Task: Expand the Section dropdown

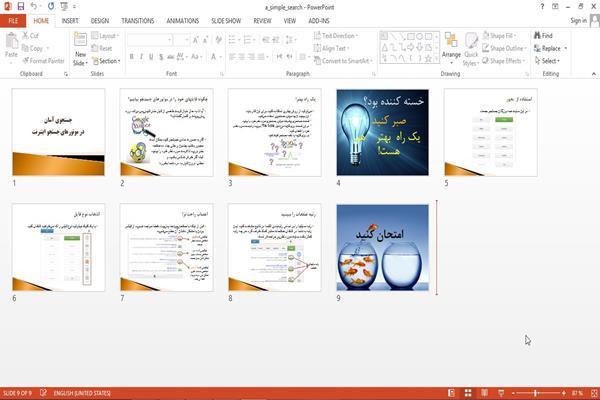Action: point(106,61)
